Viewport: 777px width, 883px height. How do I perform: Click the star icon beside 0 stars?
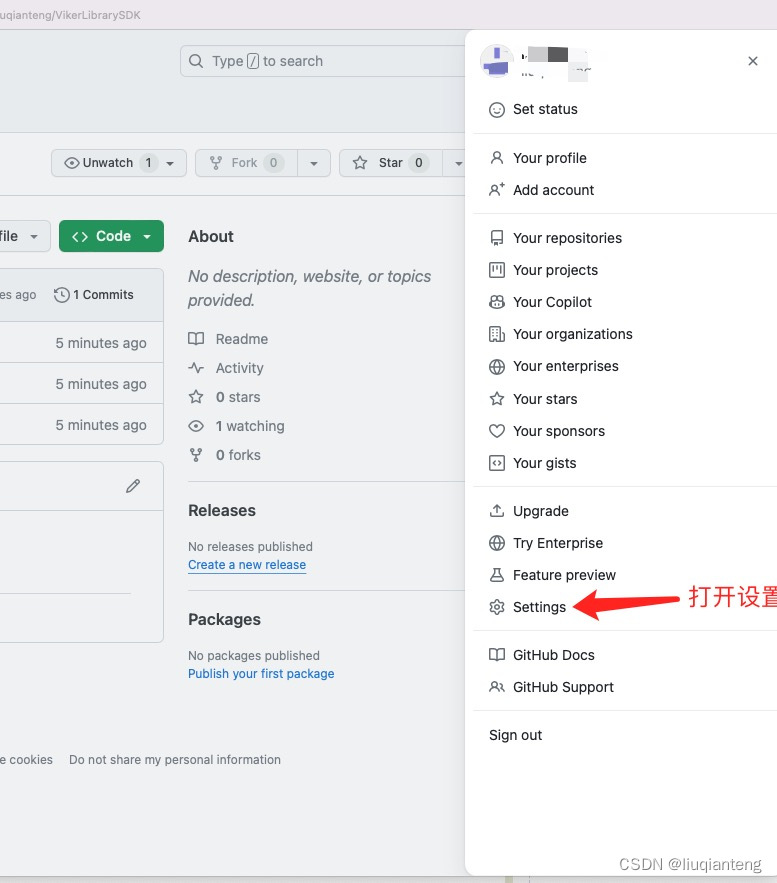point(196,396)
